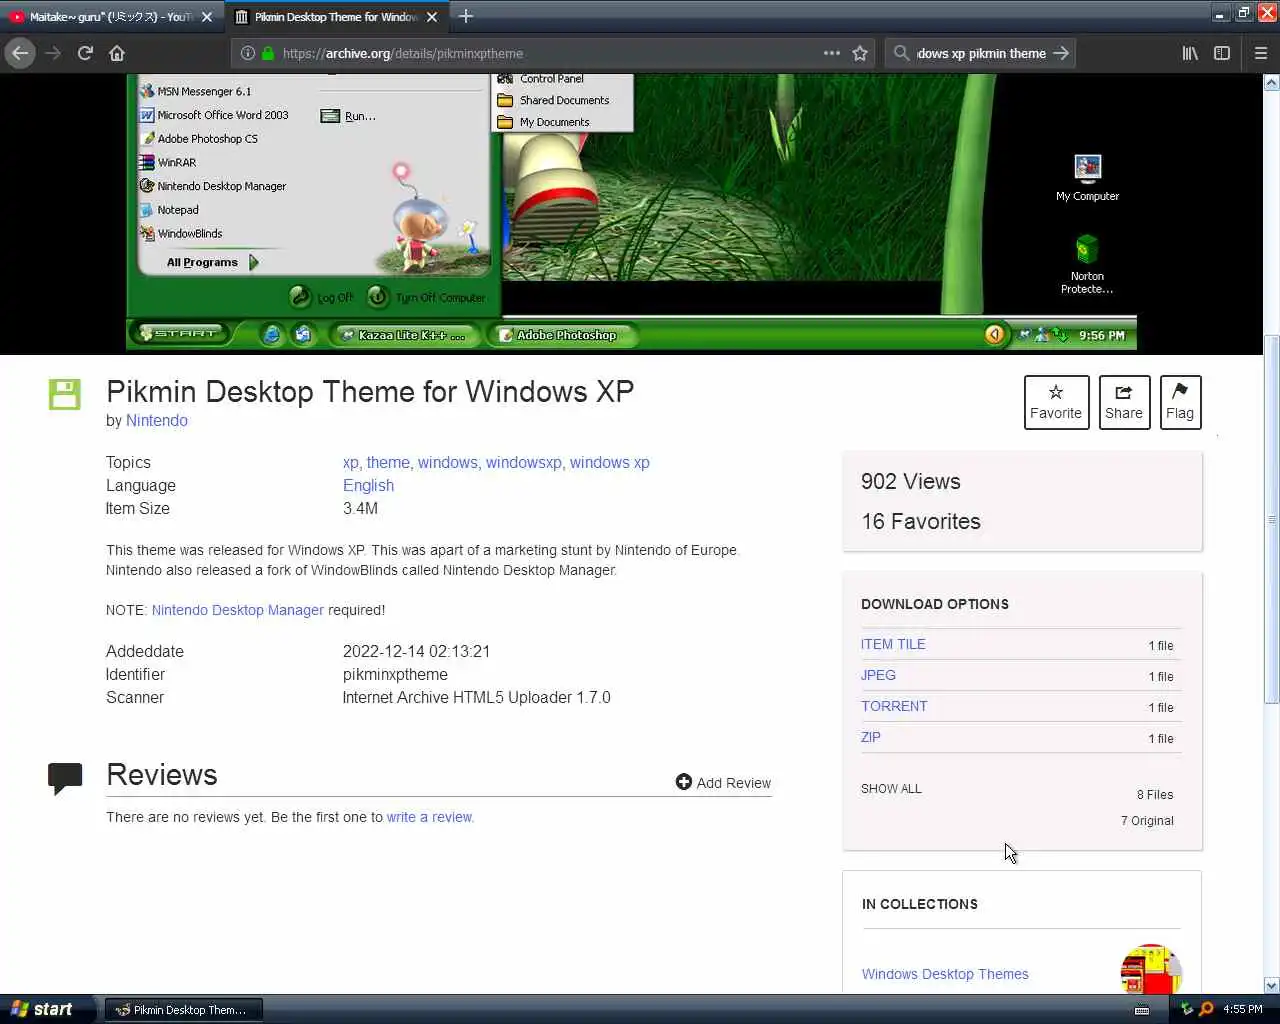Download the JPEG option
The height and width of the screenshot is (1024, 1280).
click(878, 676)
